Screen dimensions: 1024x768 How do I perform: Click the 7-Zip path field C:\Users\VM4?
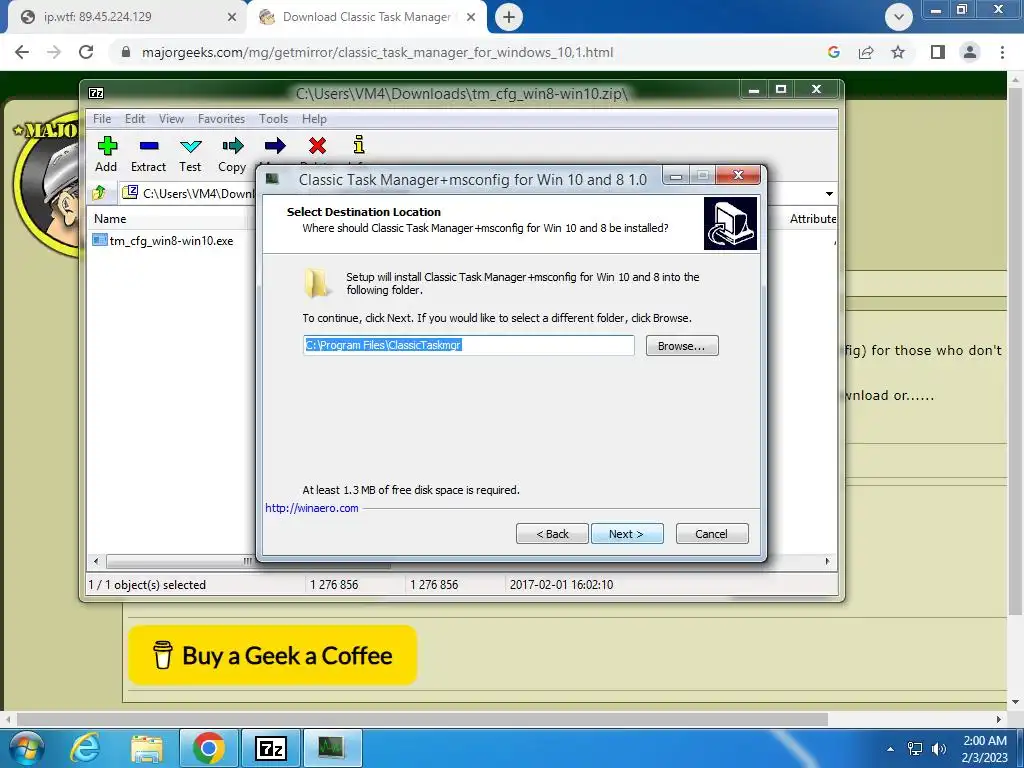pyautogui.click(x=198, y=193)
